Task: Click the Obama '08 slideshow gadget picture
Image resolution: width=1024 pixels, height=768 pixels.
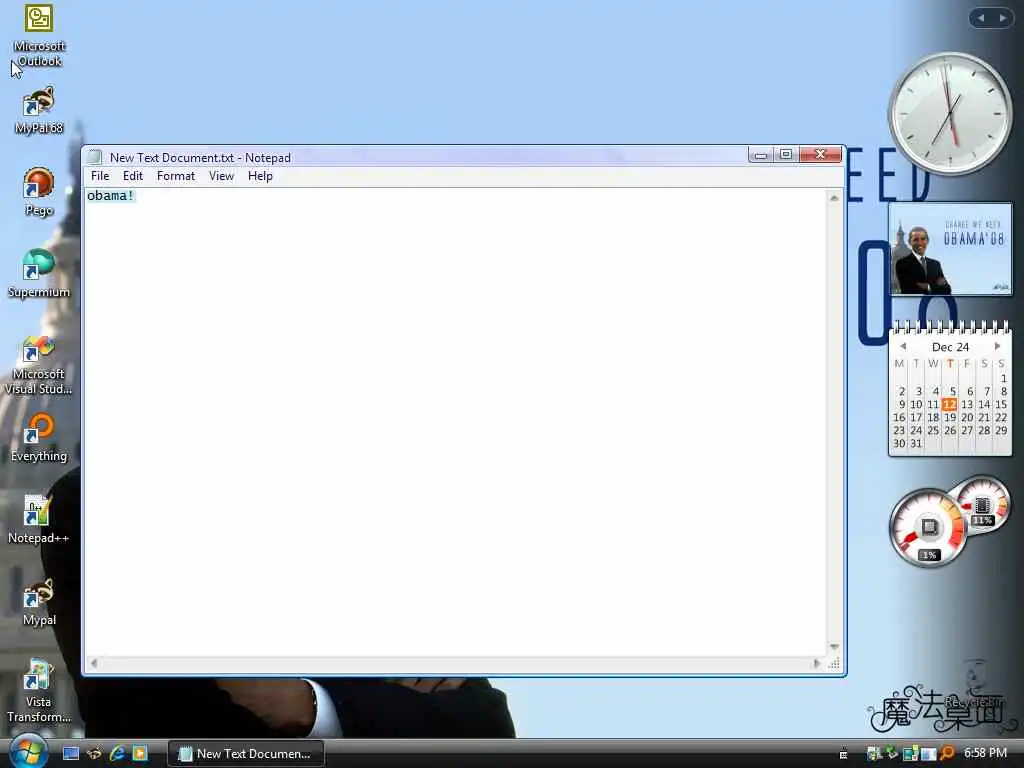Action: coord(950,249)
